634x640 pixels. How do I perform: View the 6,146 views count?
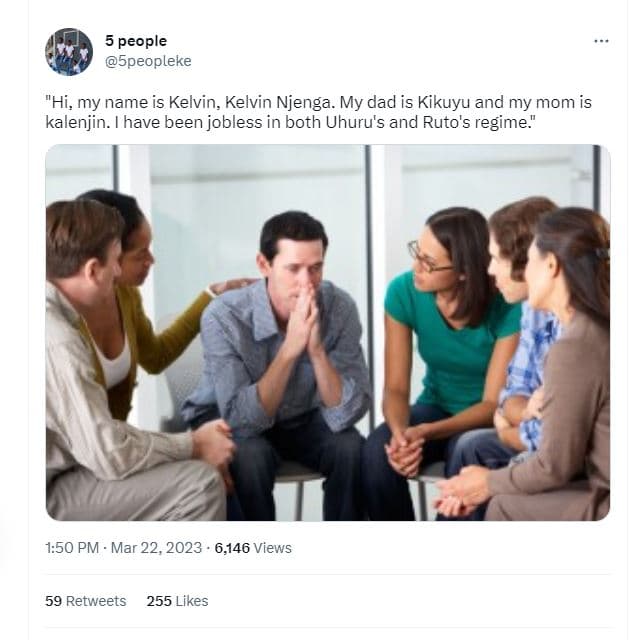(x=253, y=548)
